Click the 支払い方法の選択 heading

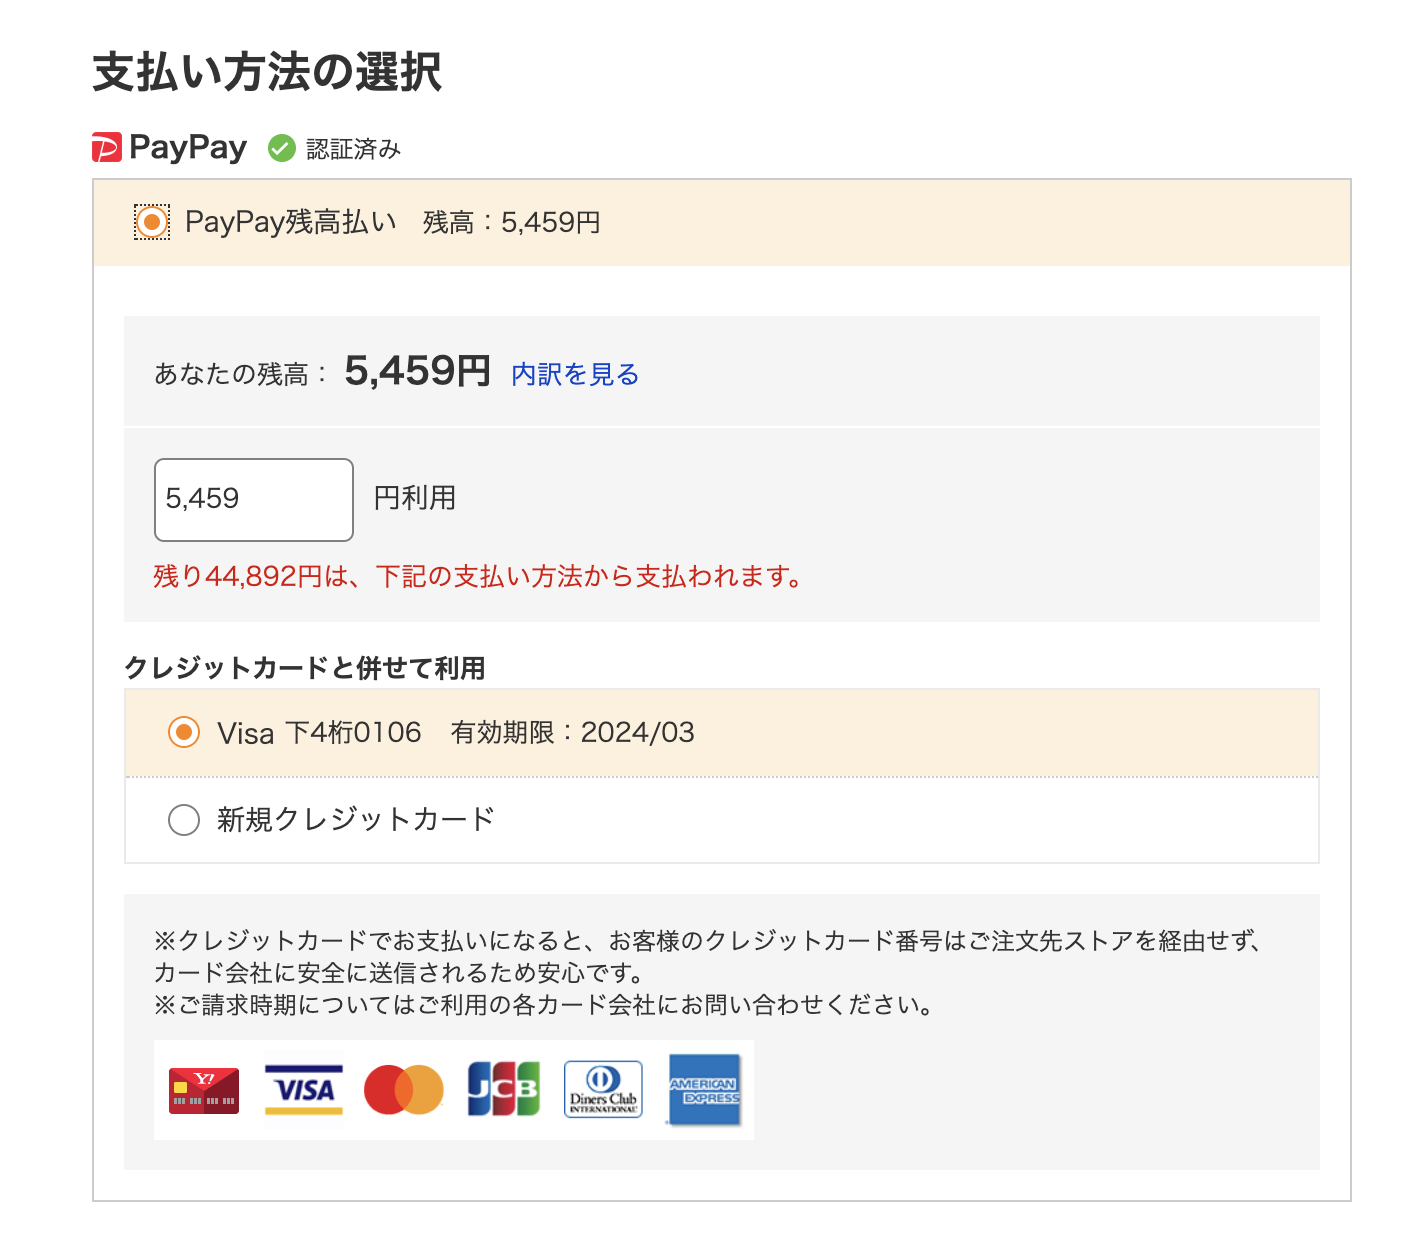pos(267,72)
